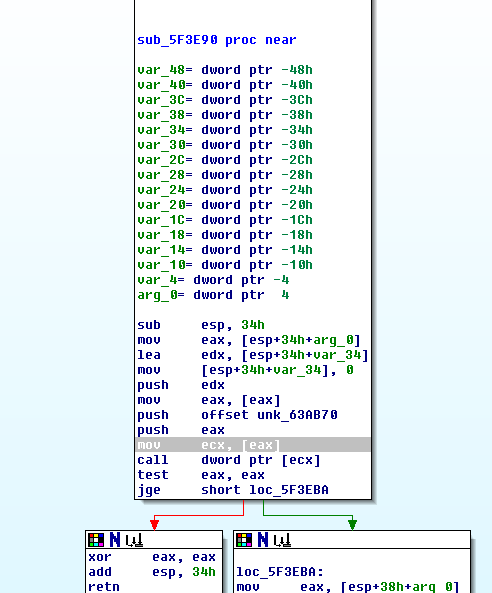Click graph icon in loc_5F3EBA node header

282,540
